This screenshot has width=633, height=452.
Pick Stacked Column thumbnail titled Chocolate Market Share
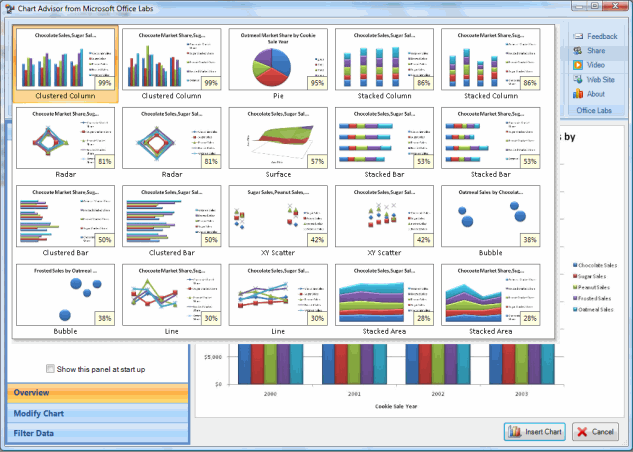point(490,59)
